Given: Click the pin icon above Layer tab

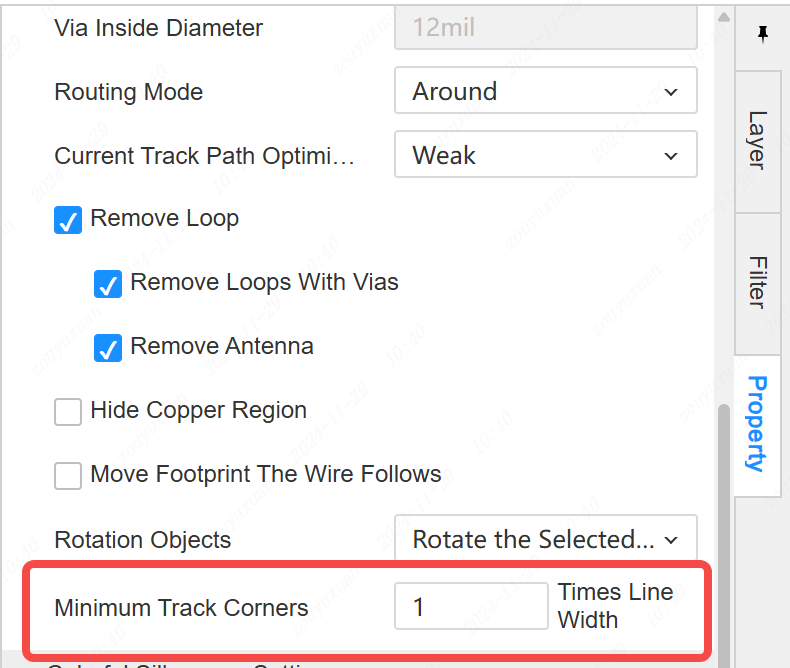Looking at the screenshot, I should tap(762, 35).
